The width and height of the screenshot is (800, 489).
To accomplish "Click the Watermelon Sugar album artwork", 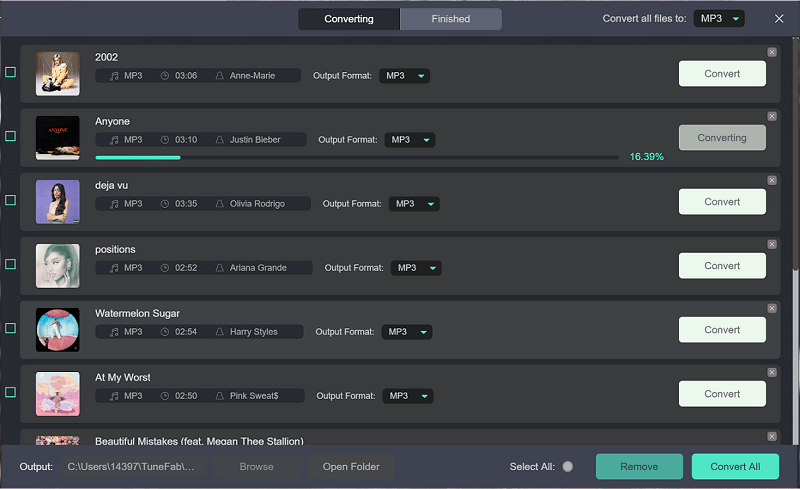I will [57, 330].
